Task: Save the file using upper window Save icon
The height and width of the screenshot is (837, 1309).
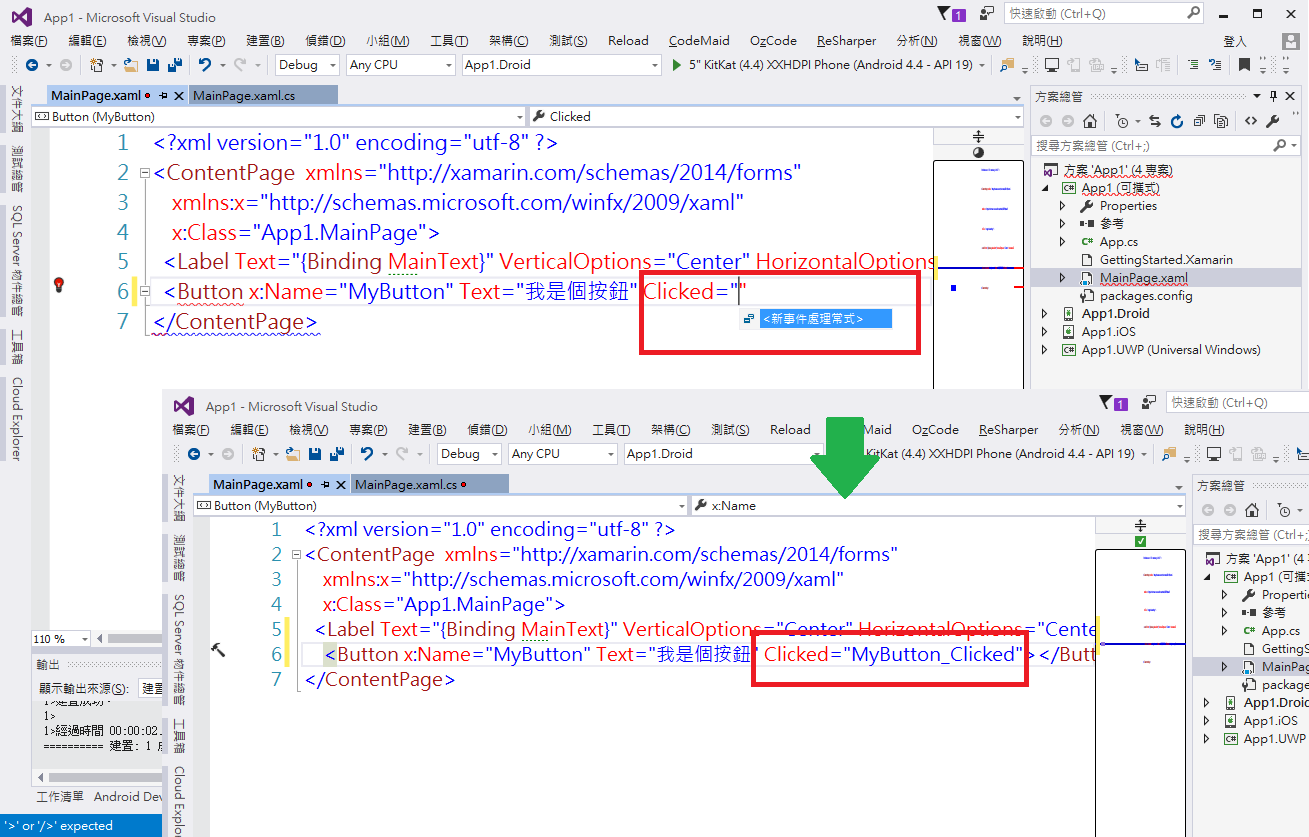Action: [x=154, y=65]
